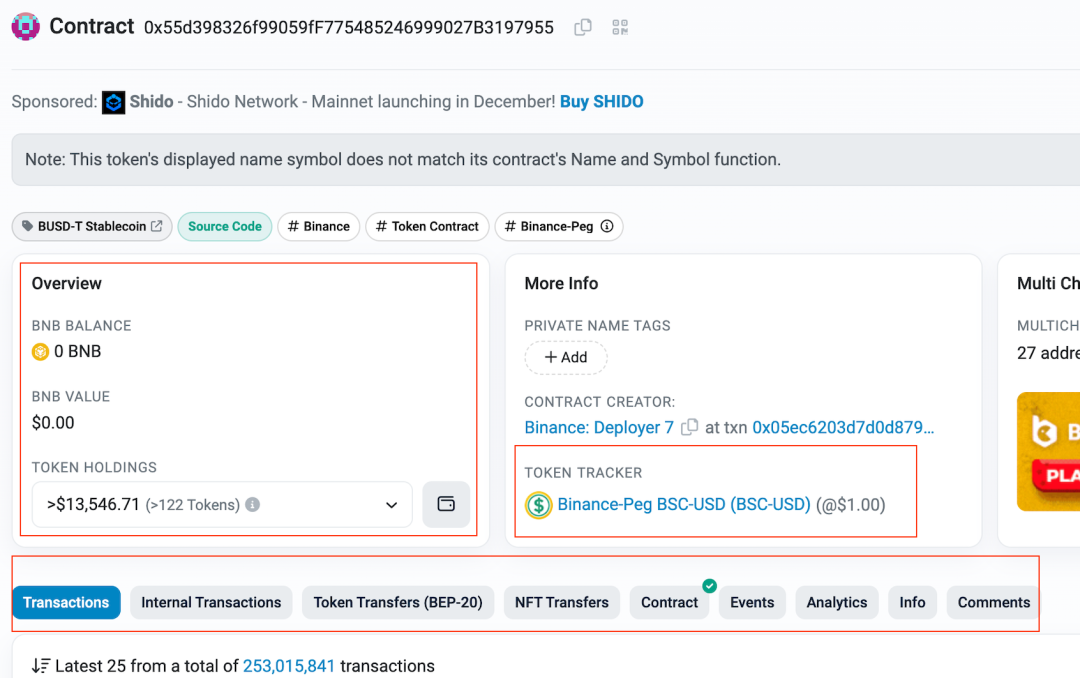The height and width of the screenshot is (678, 1080).
Task: Click the yellow multichain ad banner
Action: point(1048,452)
